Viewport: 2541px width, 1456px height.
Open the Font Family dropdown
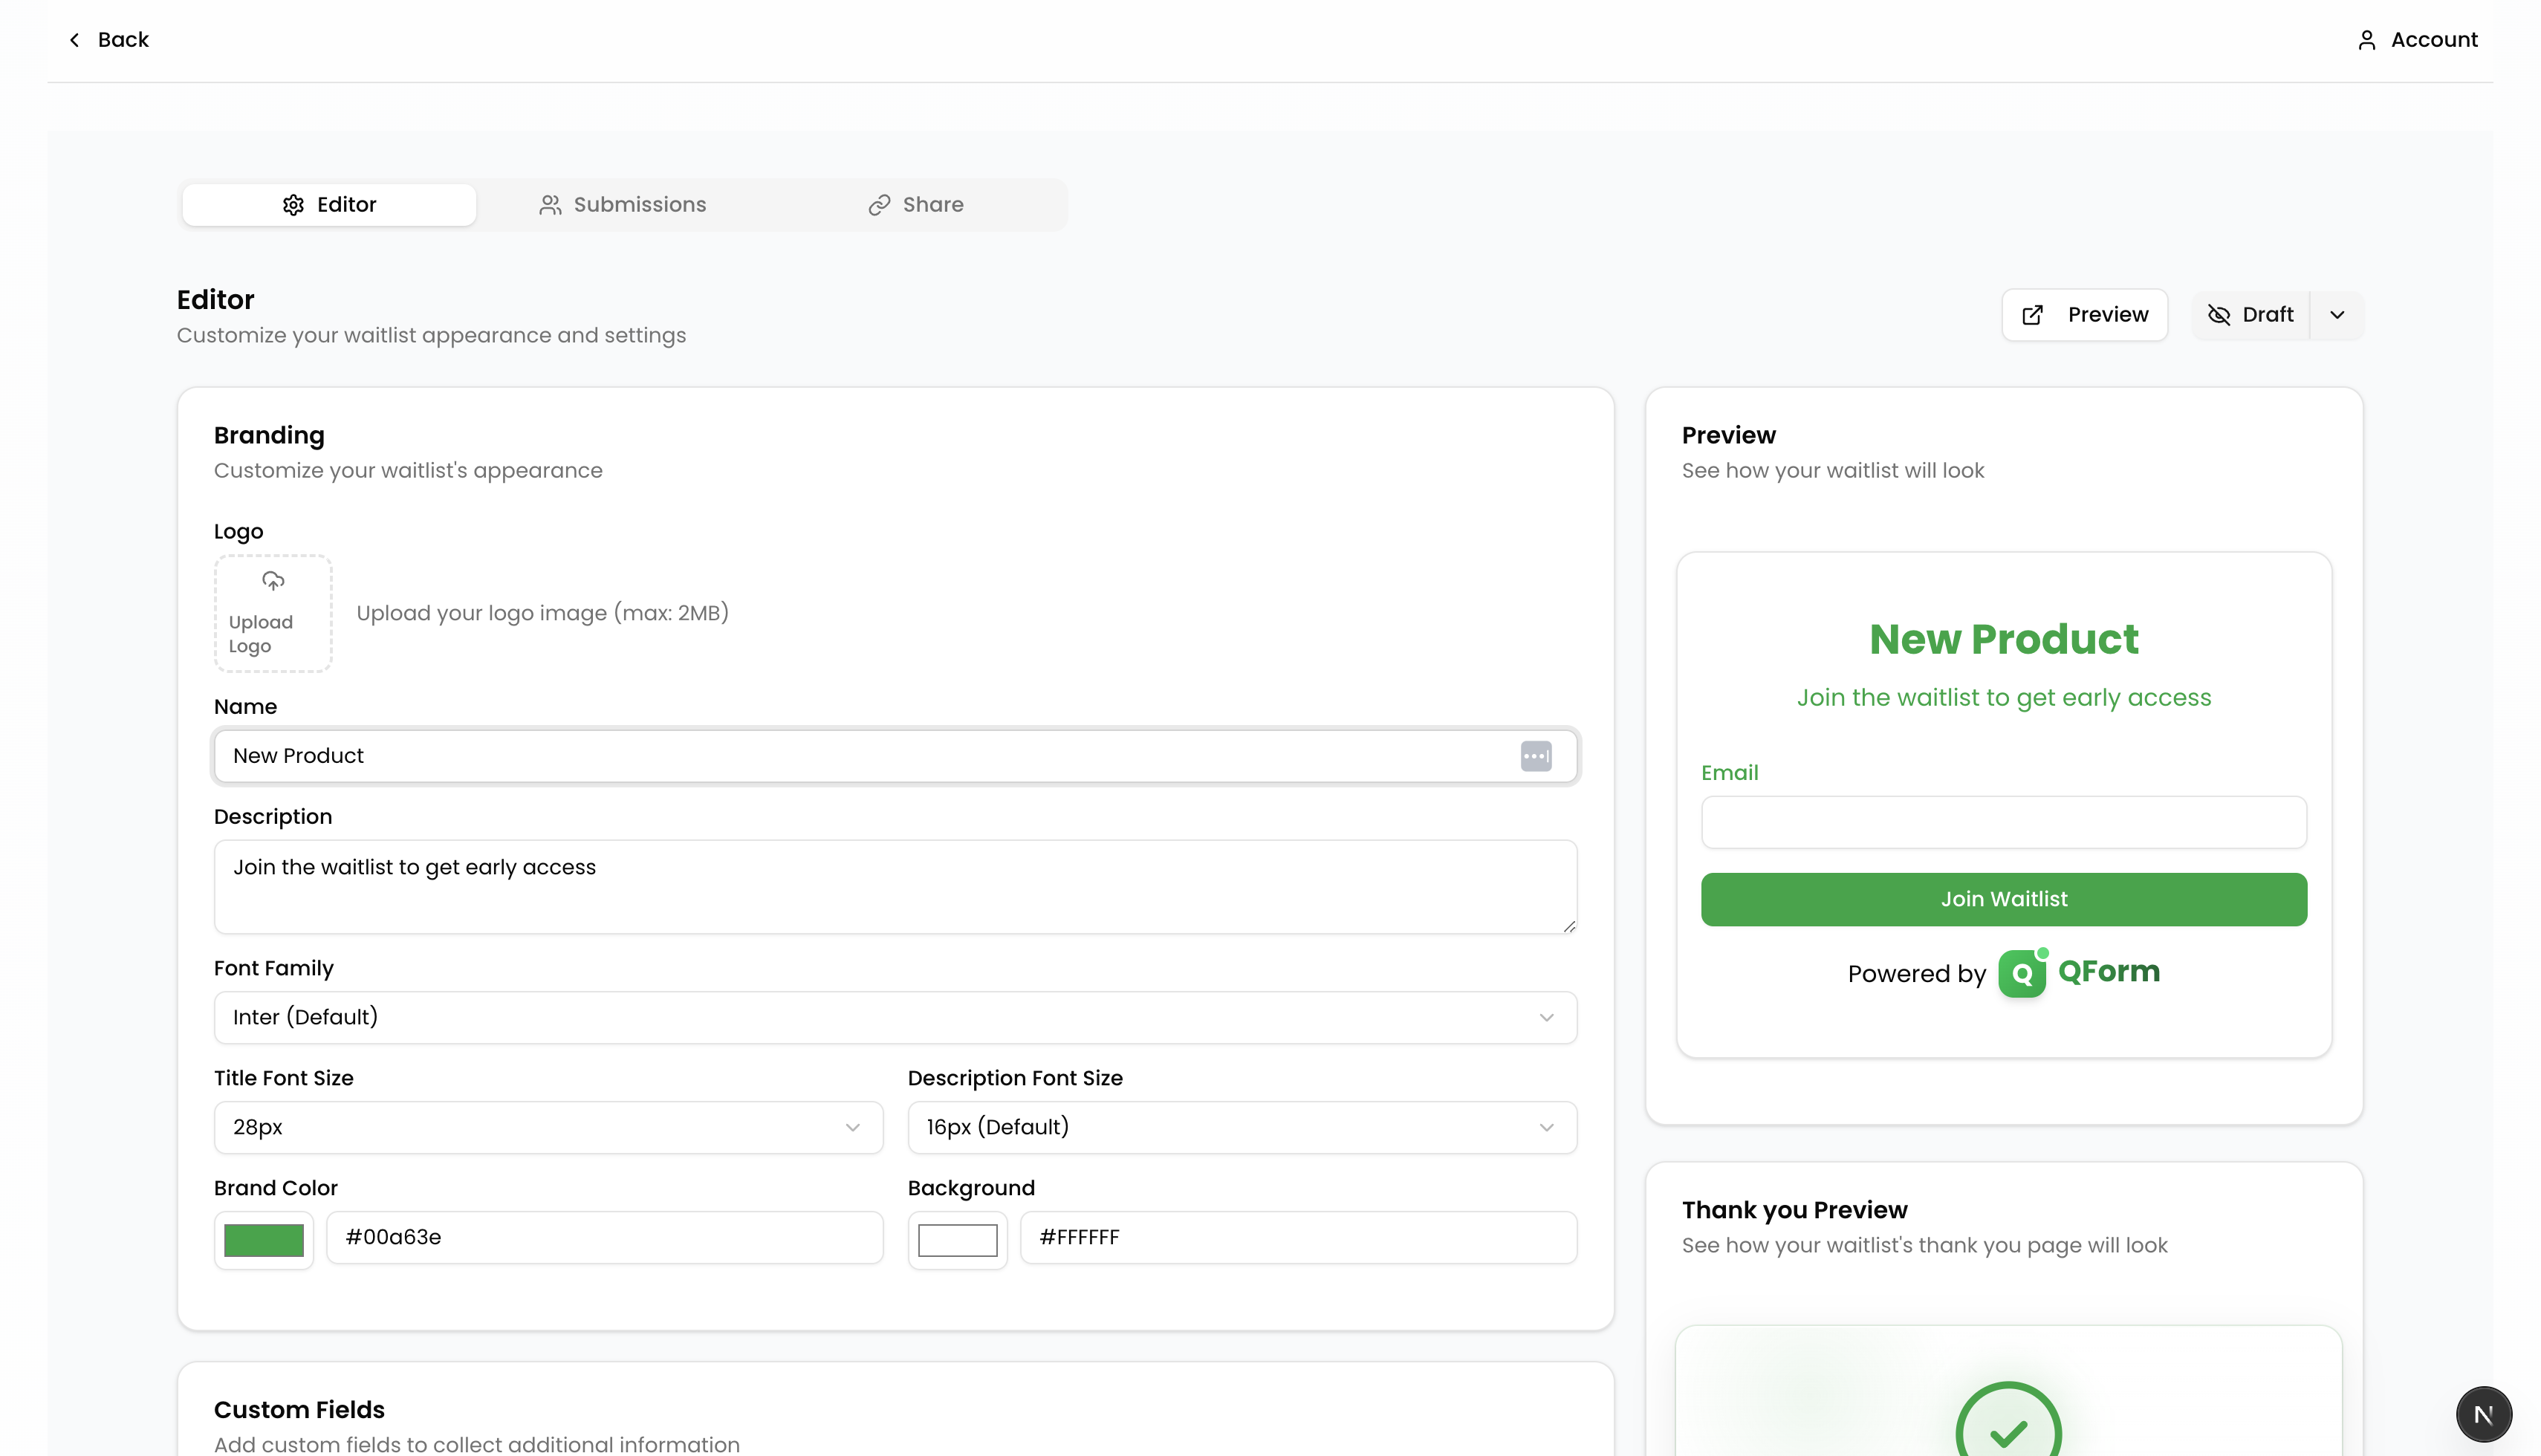pos(895,1018)
